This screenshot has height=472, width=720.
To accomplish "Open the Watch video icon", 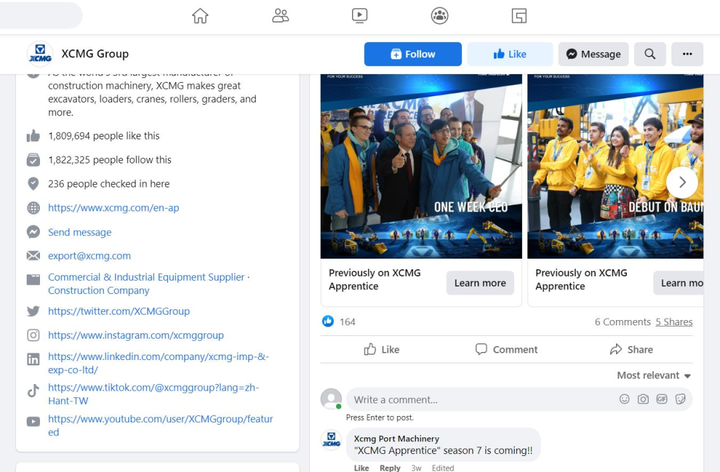I will tap(360, 16).
